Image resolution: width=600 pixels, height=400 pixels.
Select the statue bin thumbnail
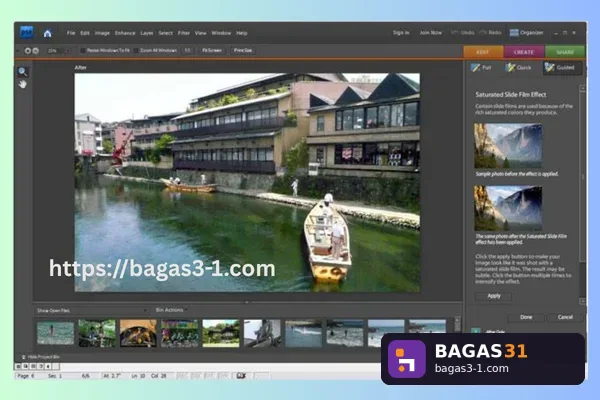click(262, 333)
